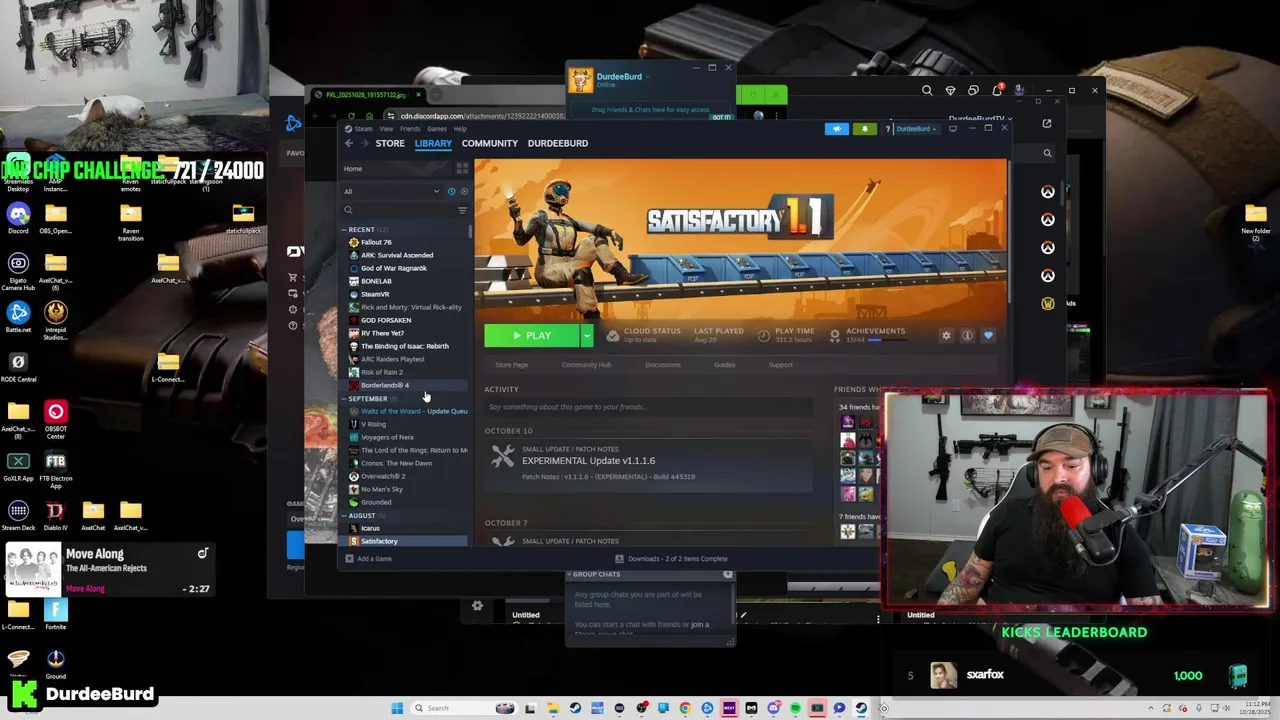
Task: Open Steam notifications bell icon
Action: pos(865,129)
